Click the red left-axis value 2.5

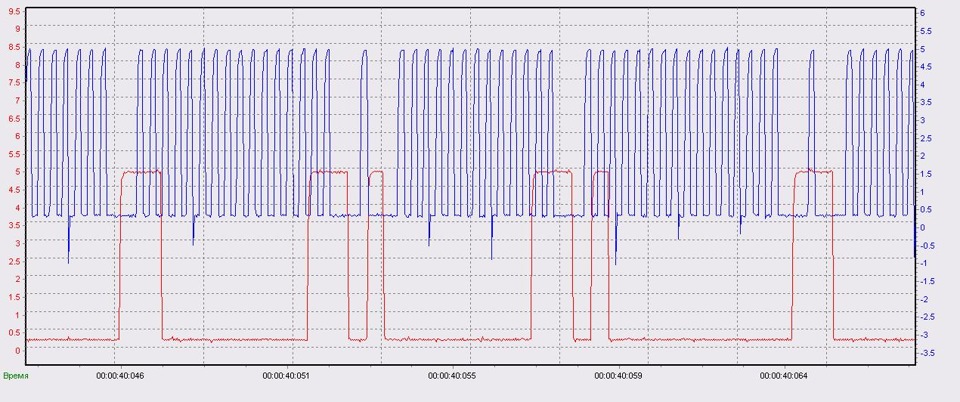(15, 261)
